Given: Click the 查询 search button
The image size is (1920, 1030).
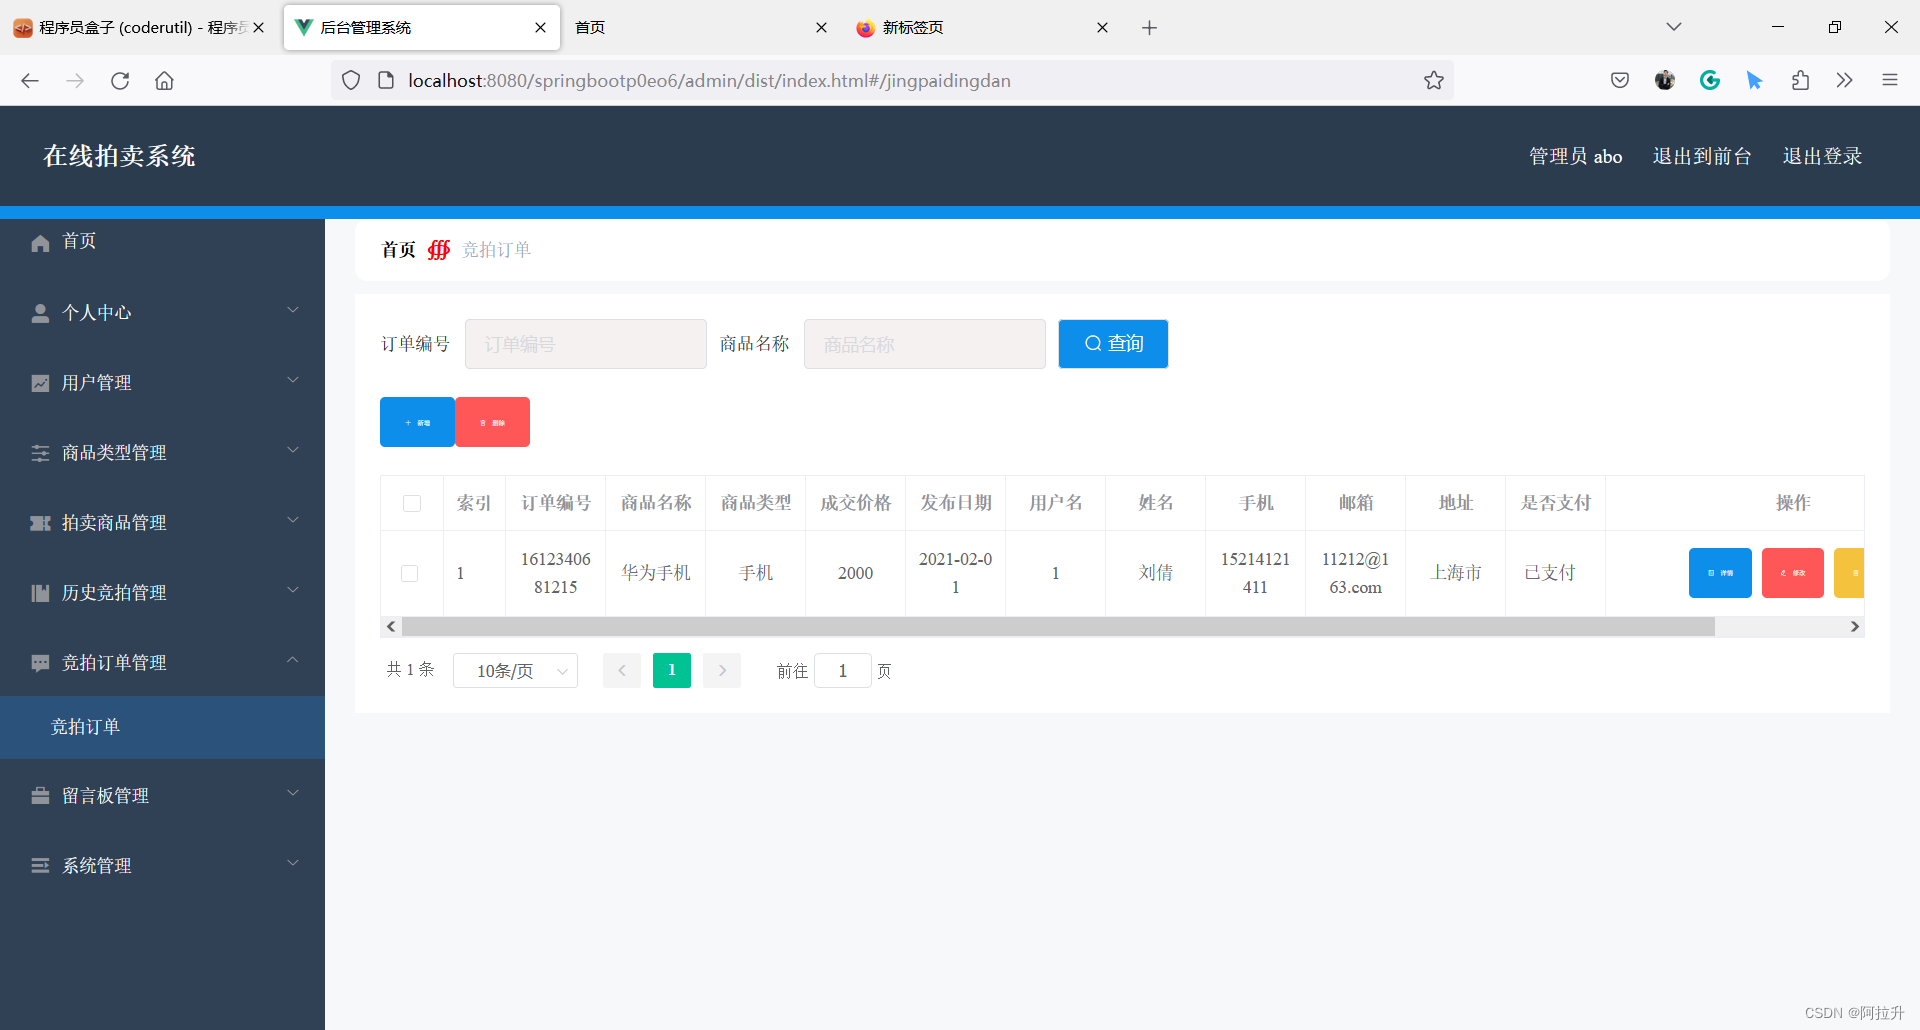Looking at the screenshot, I should tap(1113, 344).
